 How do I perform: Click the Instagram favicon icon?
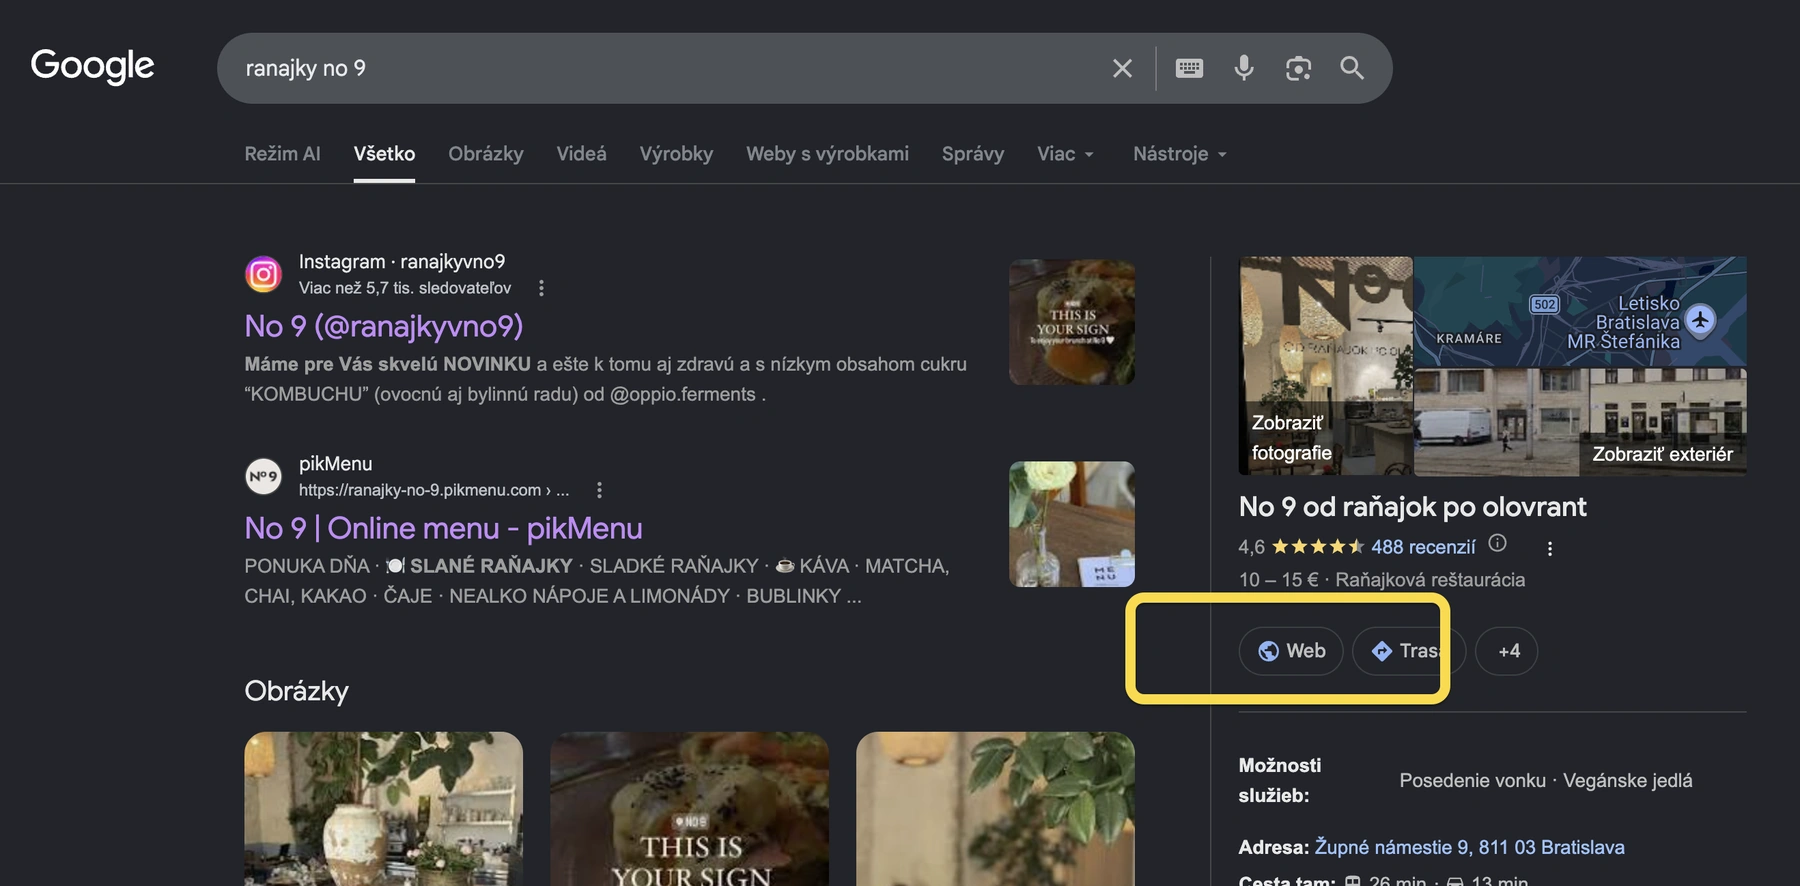[x=263, y=274]
